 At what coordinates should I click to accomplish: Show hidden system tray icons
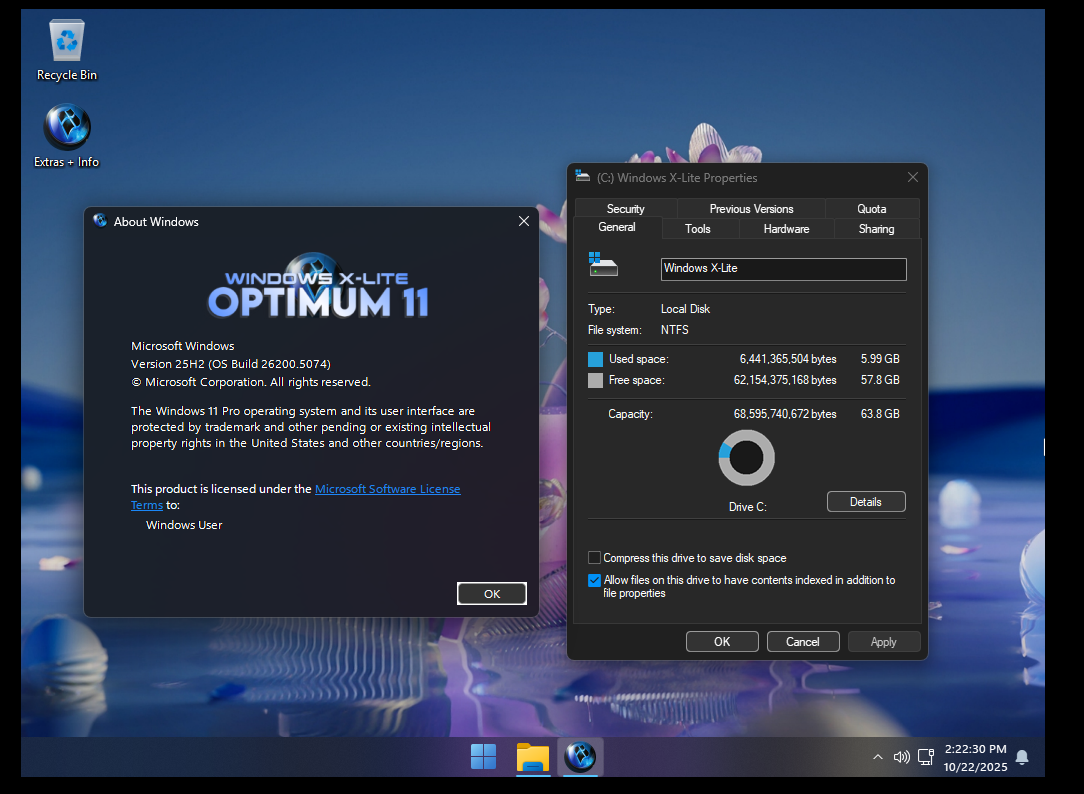click(878, 757)
